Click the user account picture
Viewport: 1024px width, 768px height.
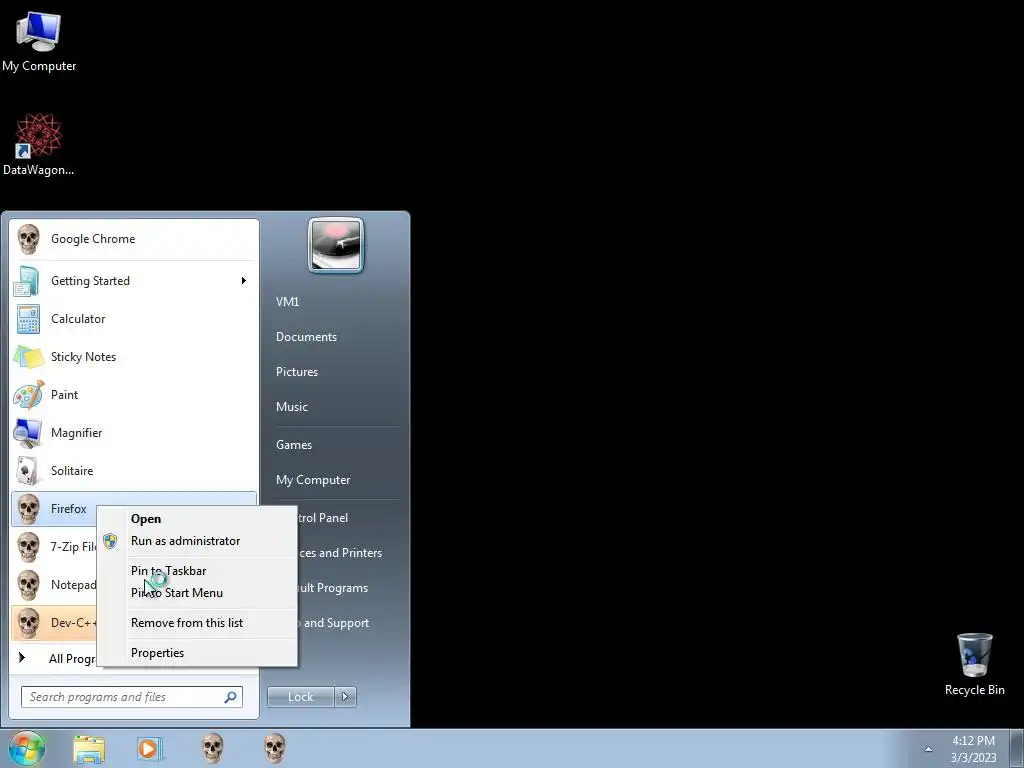(x=336, y=245)
